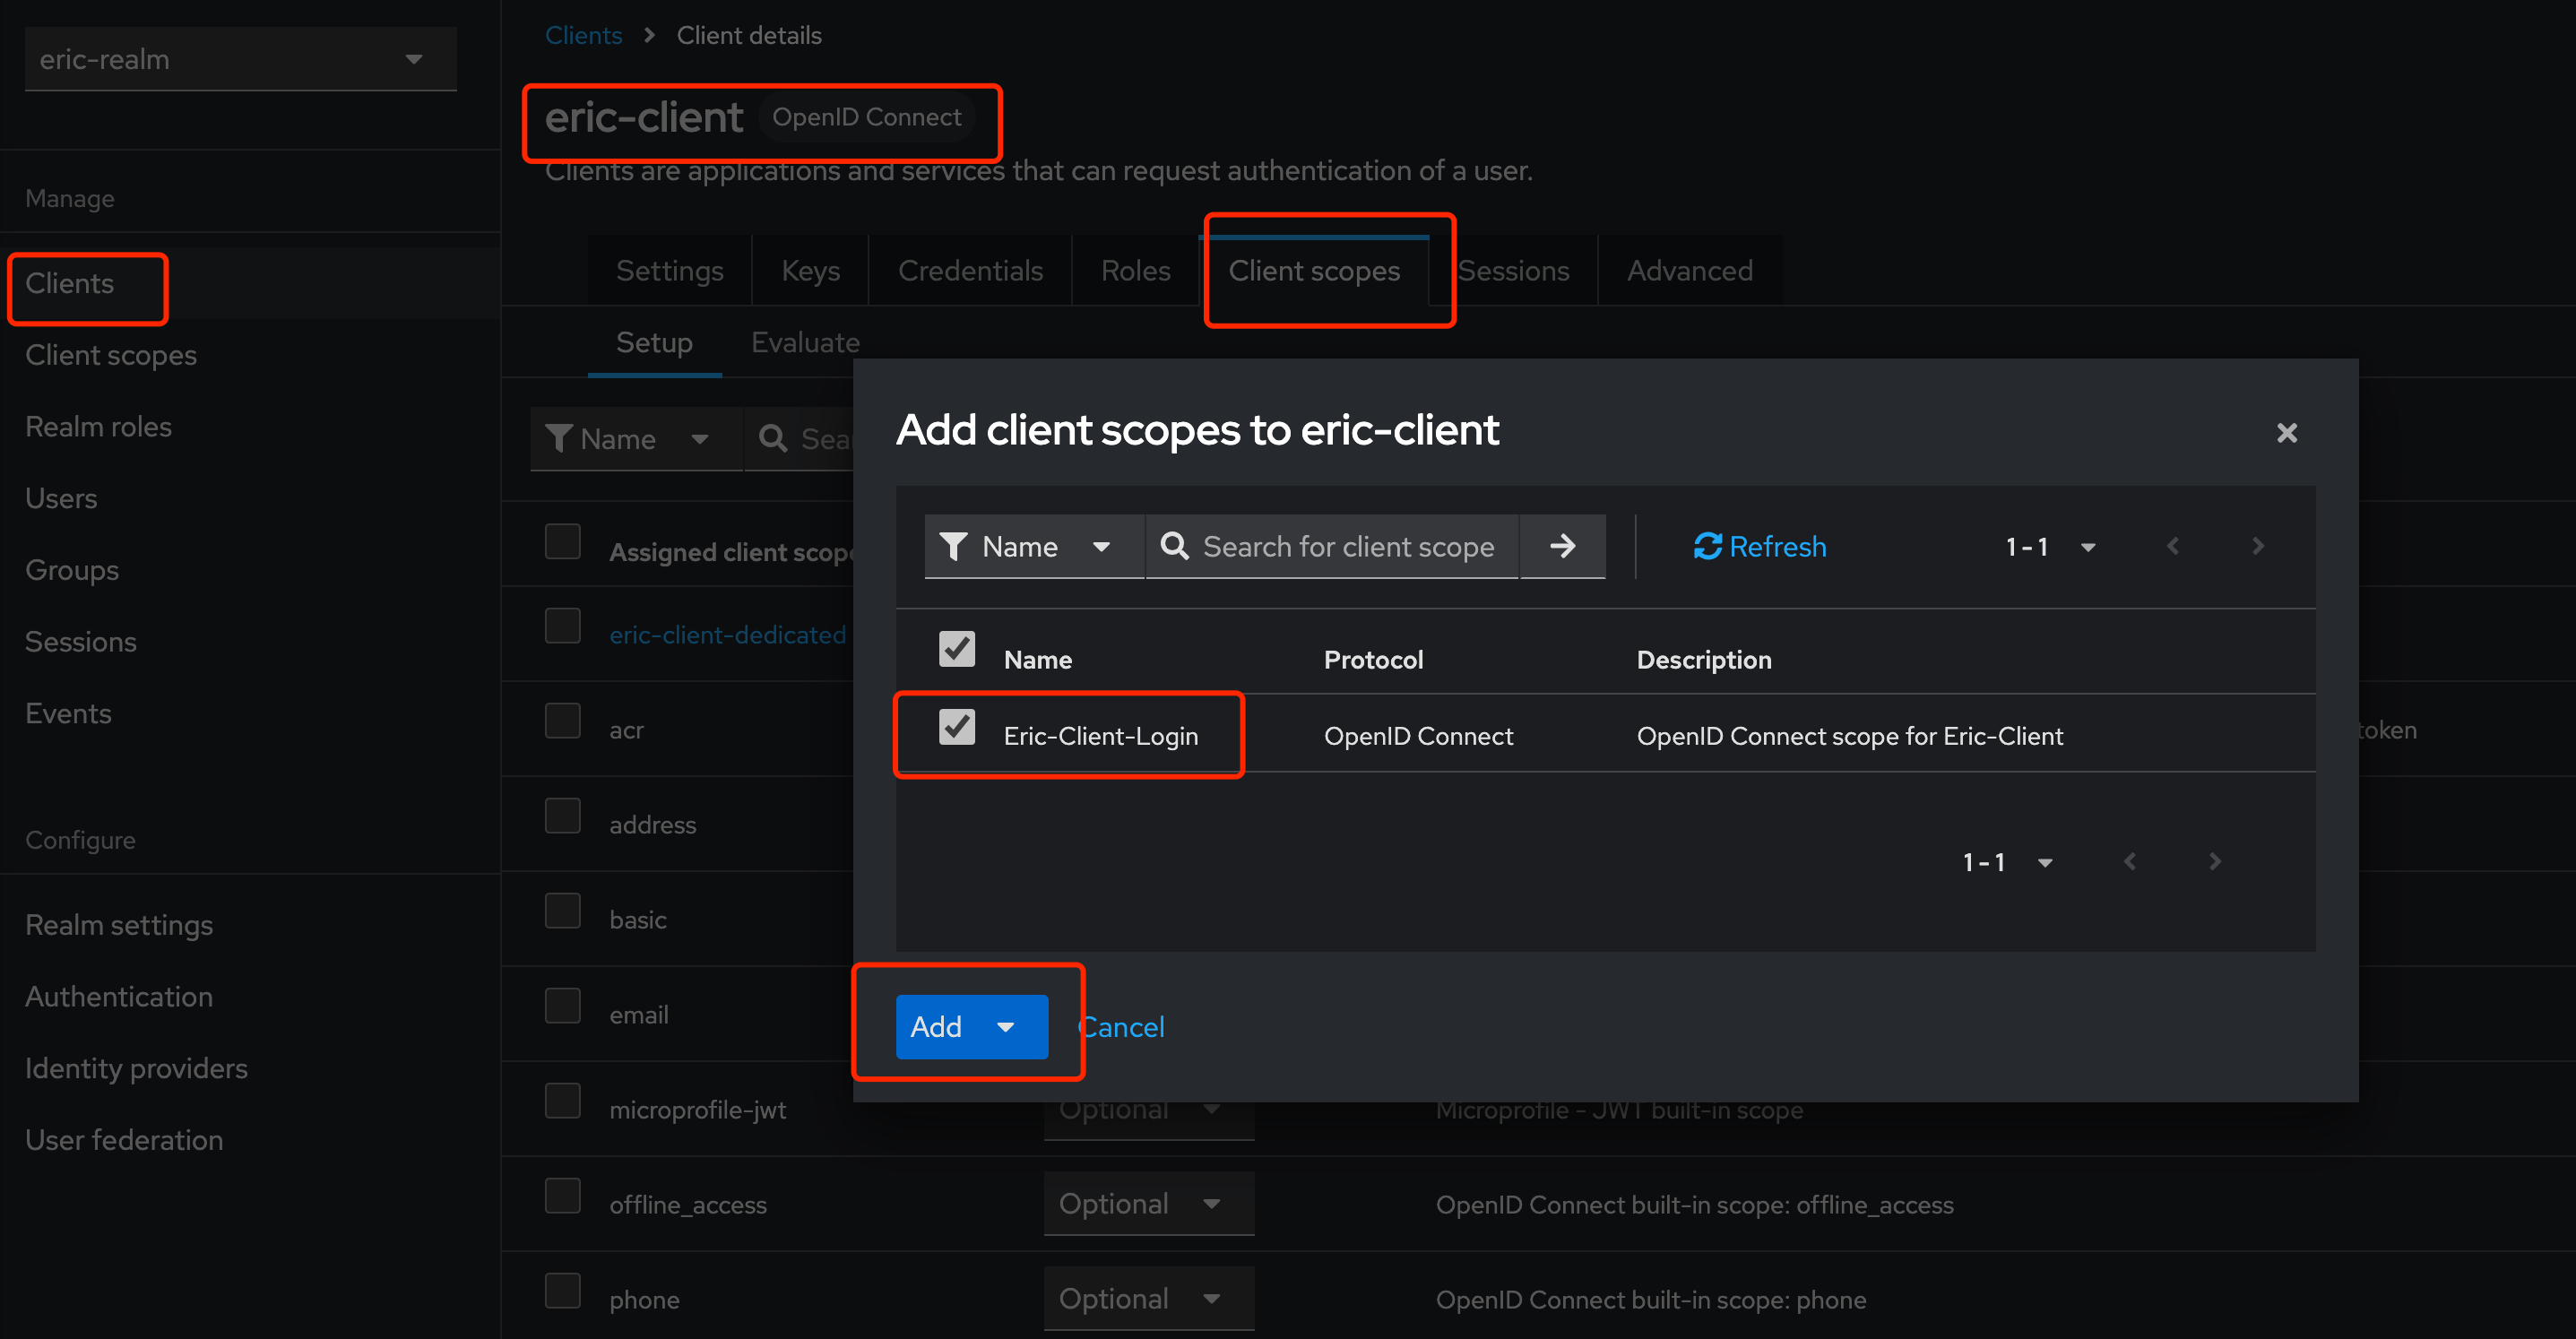2576x1339 pixels.
Task: Click the breadcrumb chevron after Clients
Action: tap(649, 35)
